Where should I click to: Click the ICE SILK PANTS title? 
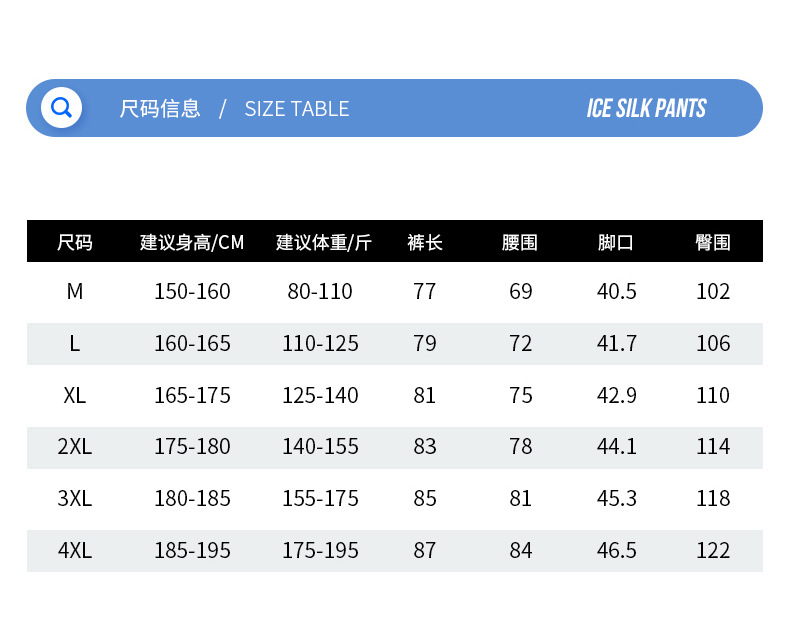click(646, 108)
